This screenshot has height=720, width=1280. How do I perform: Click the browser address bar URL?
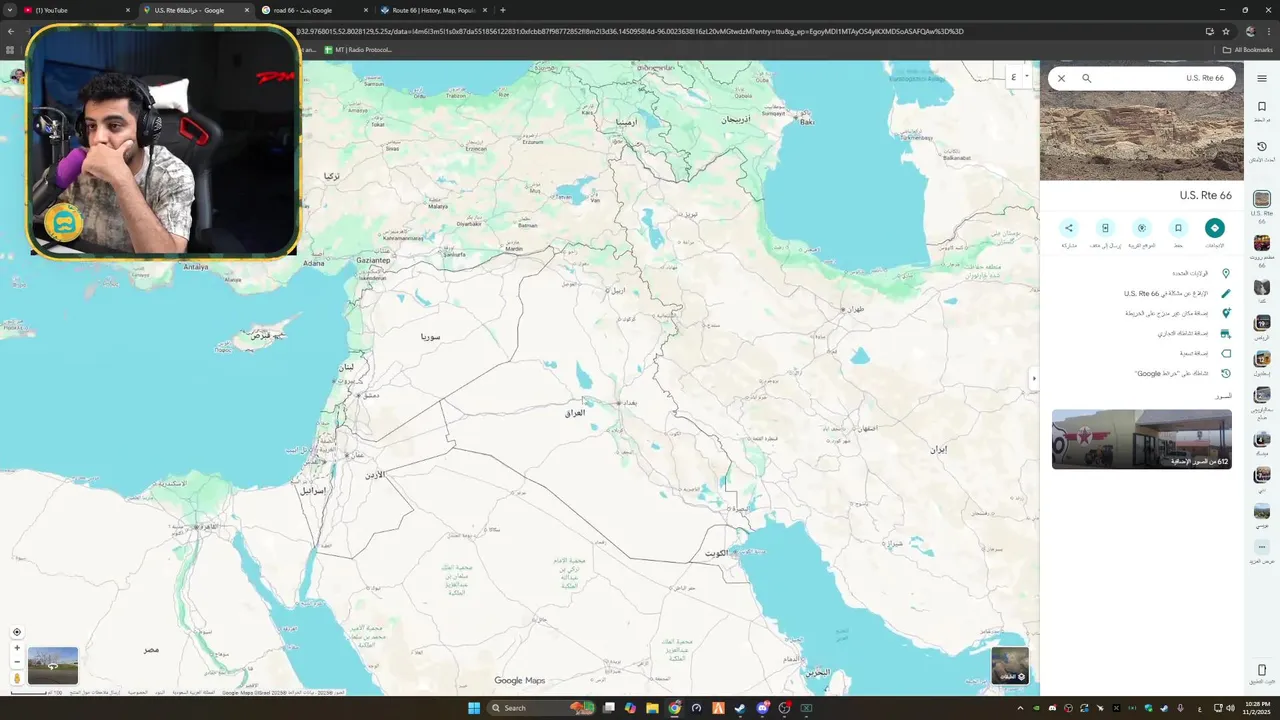[630, 31]
